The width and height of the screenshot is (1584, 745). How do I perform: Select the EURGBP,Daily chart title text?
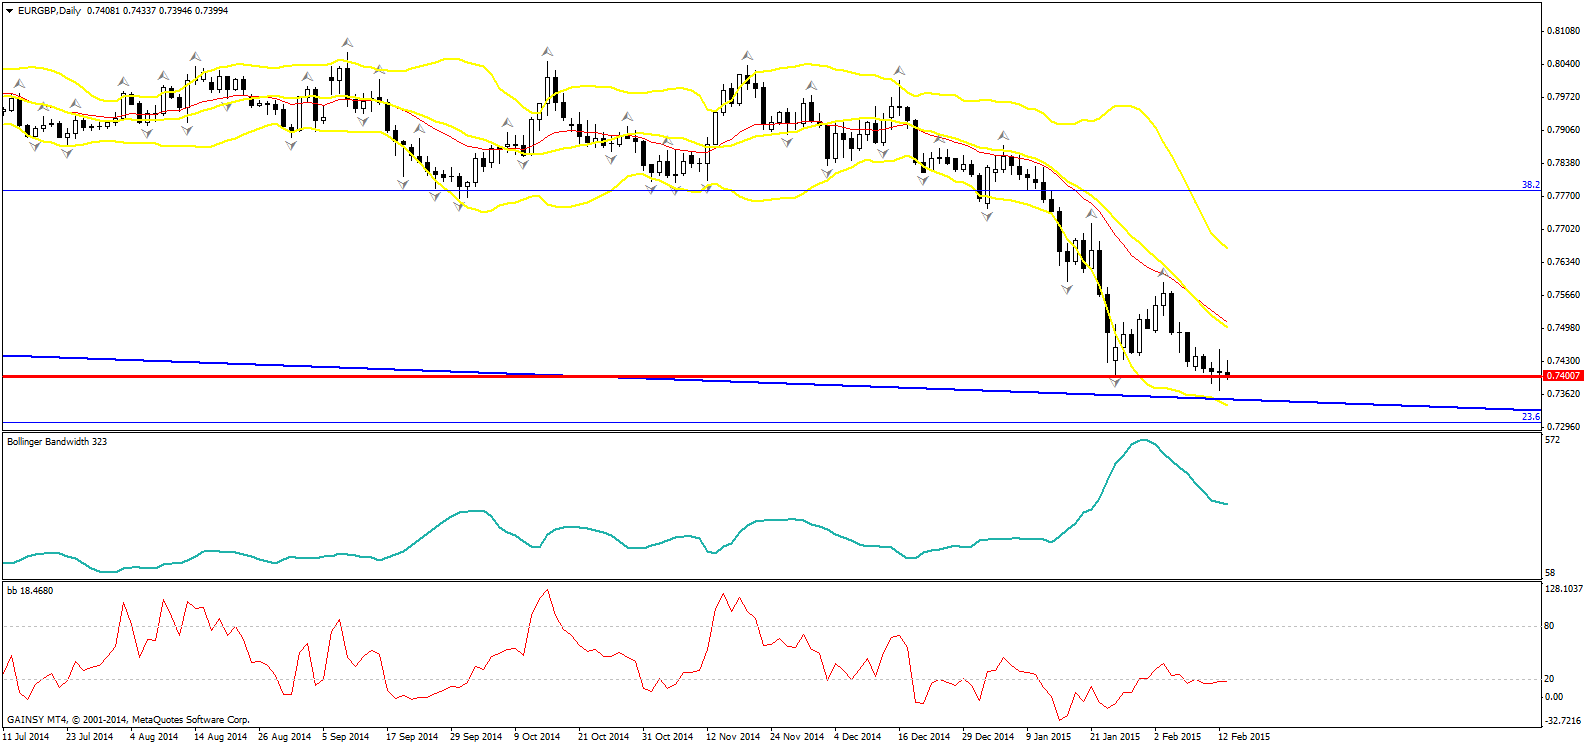[50, 11]
